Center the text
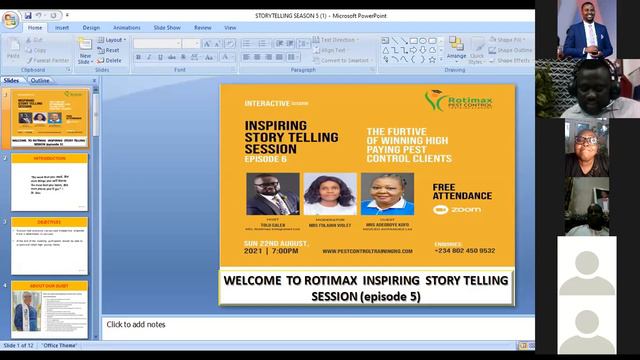Viewport: 640px width, 360px height. coord(257,57)
